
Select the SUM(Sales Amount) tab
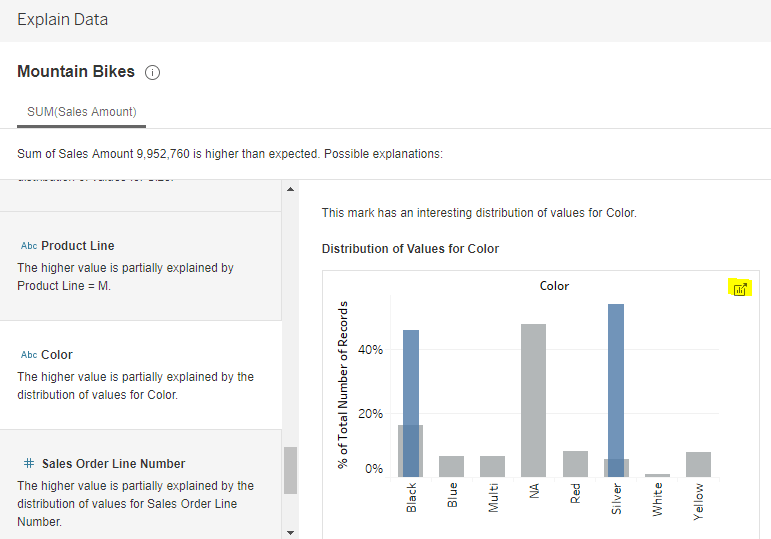coord(82,112)
